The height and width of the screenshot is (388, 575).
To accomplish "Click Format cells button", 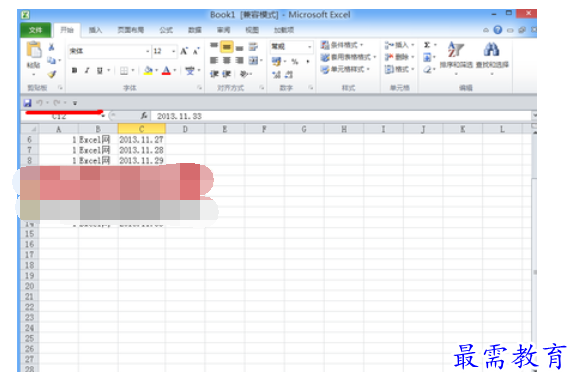I will coord(399,69).
